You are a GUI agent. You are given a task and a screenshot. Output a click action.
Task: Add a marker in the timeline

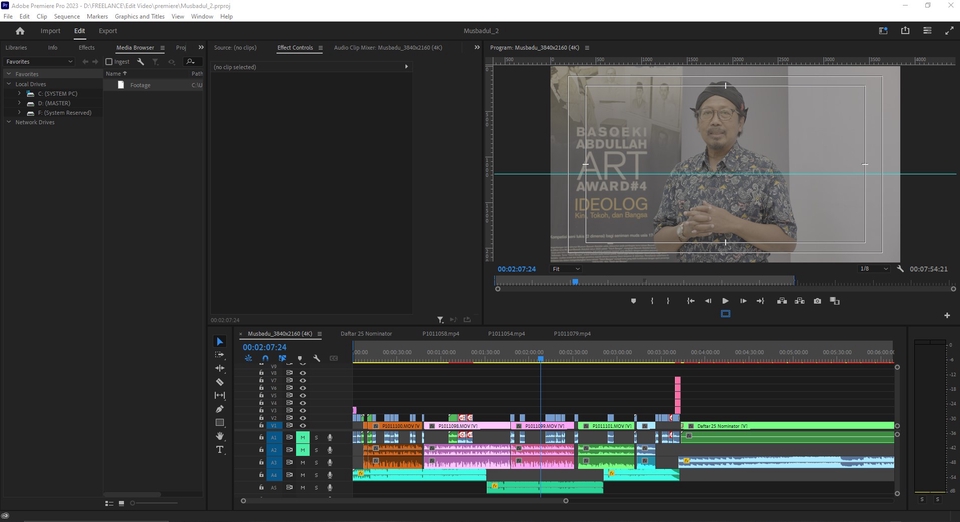tap(299, 358)
